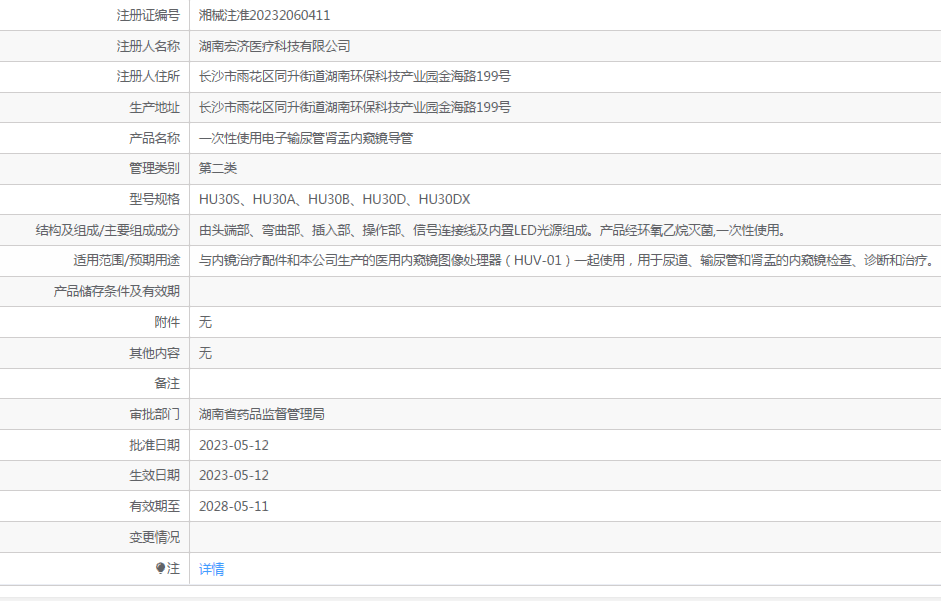Select the 无 value in 附件 row
This screenshot has width=941, height=601.
coord(205,322)
